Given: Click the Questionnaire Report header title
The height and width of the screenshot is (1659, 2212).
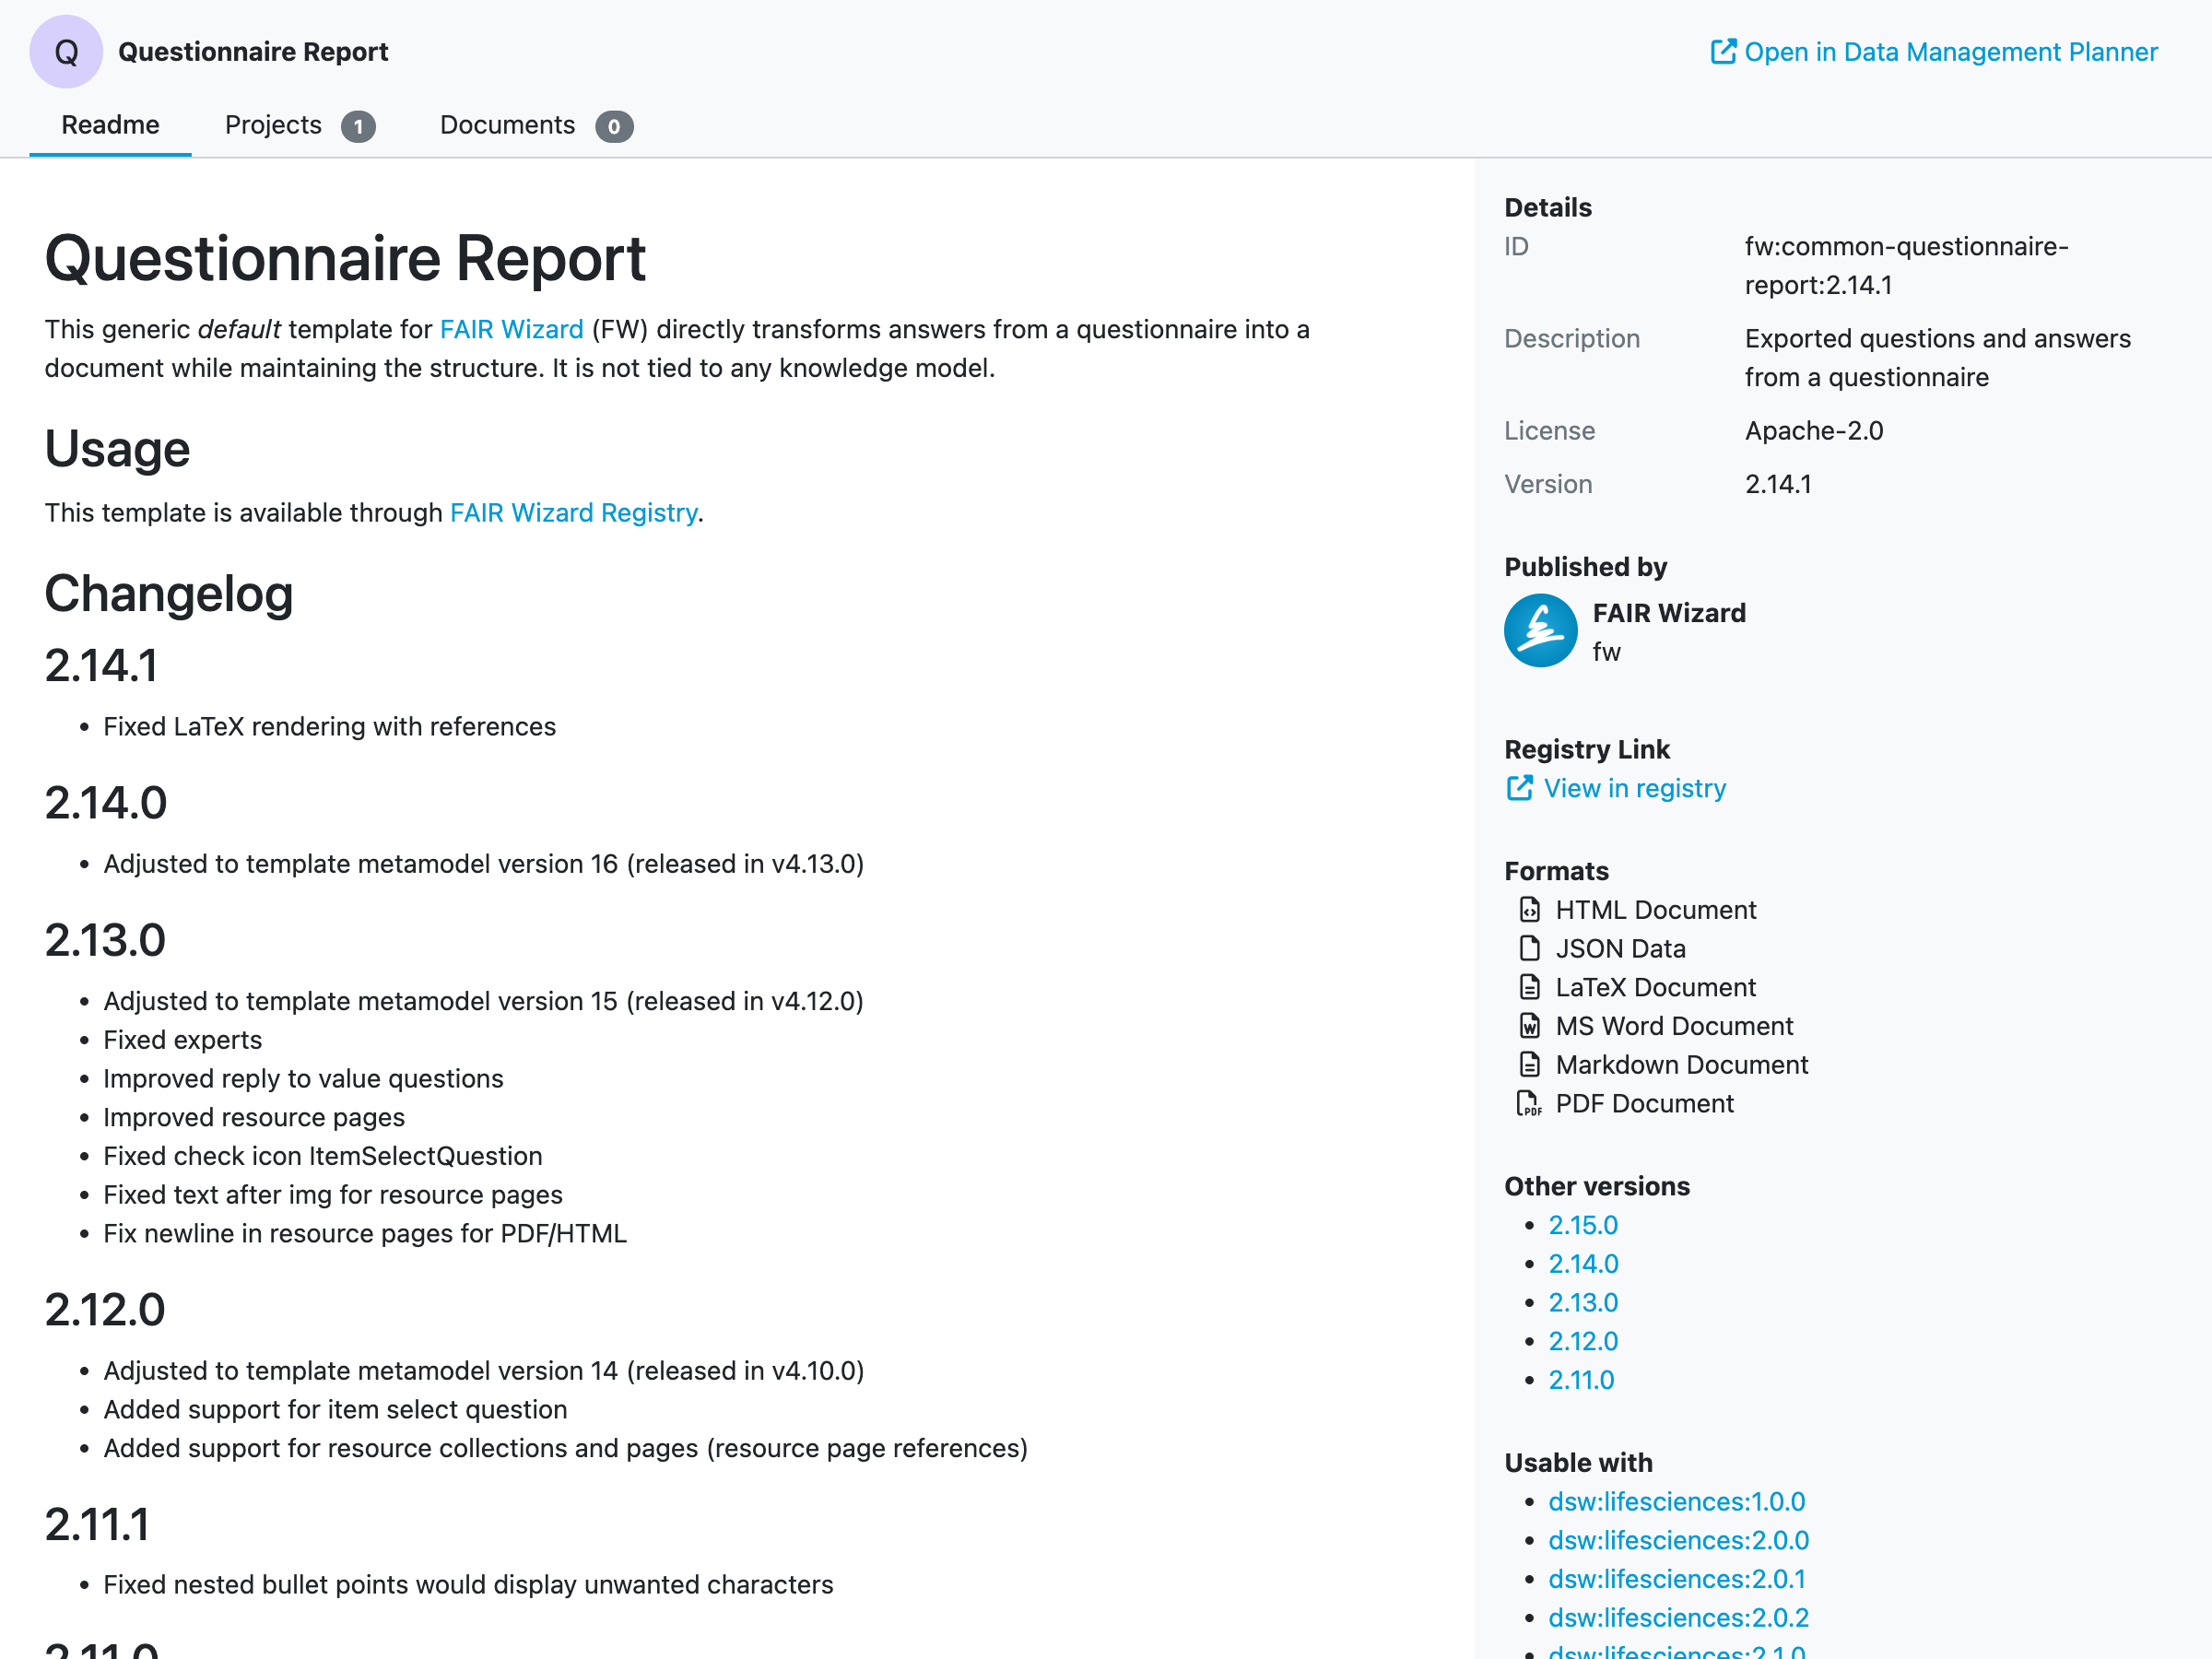Looking at the screenshot, I should click(253, 52).
